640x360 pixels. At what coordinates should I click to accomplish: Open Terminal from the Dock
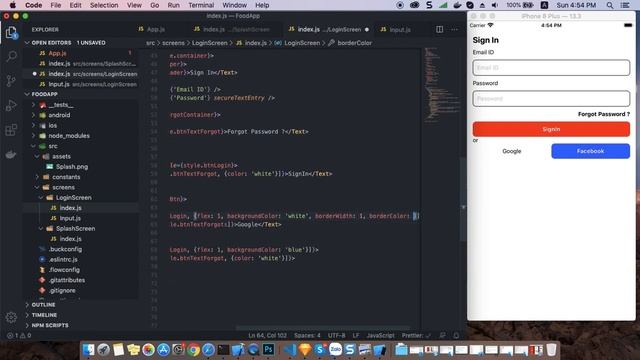pyautogui.click(x=223, y=350)
